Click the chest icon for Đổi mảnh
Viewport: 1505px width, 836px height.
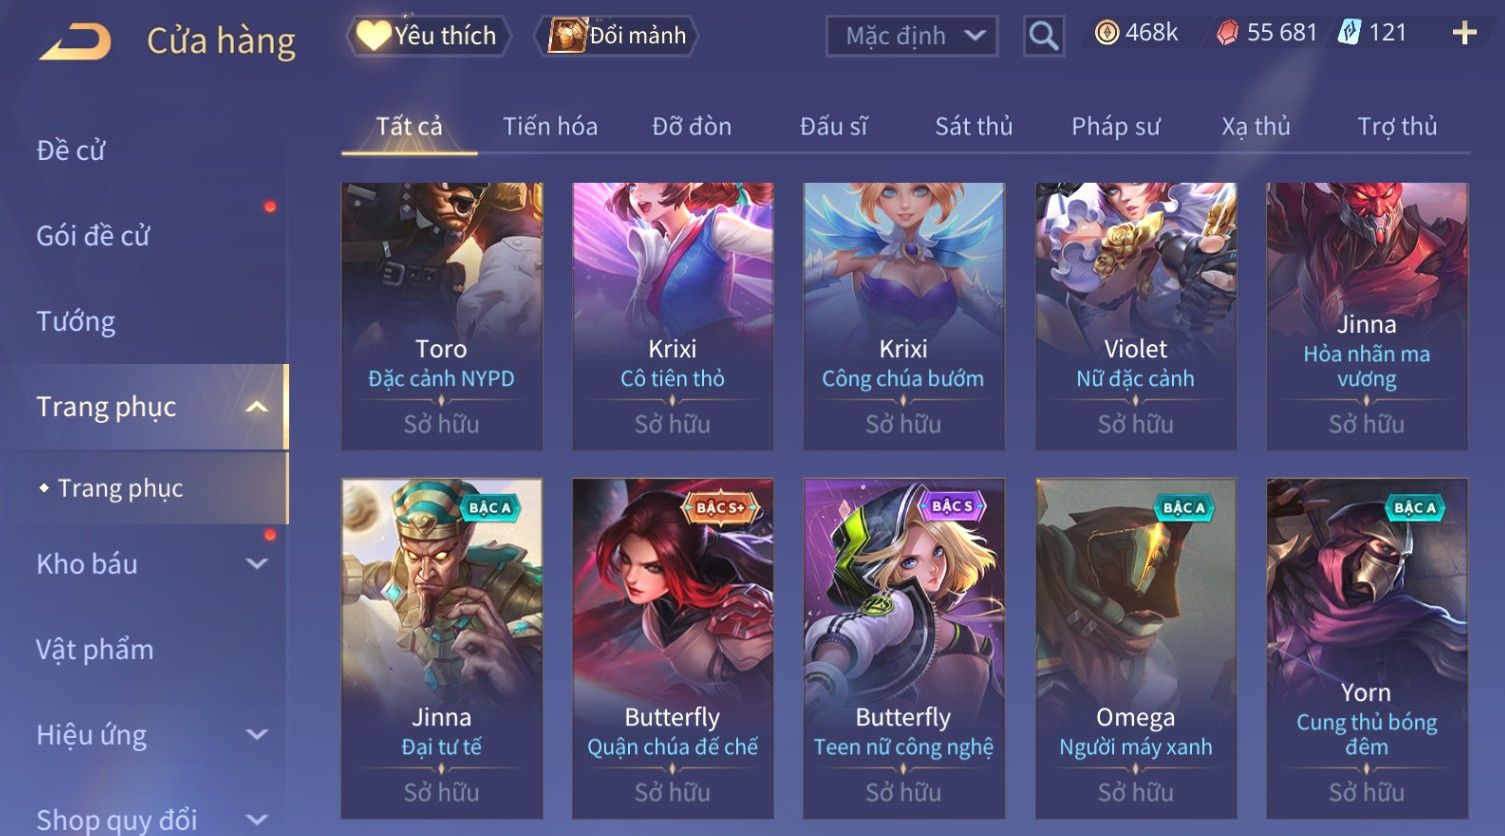tap(567, 36)
